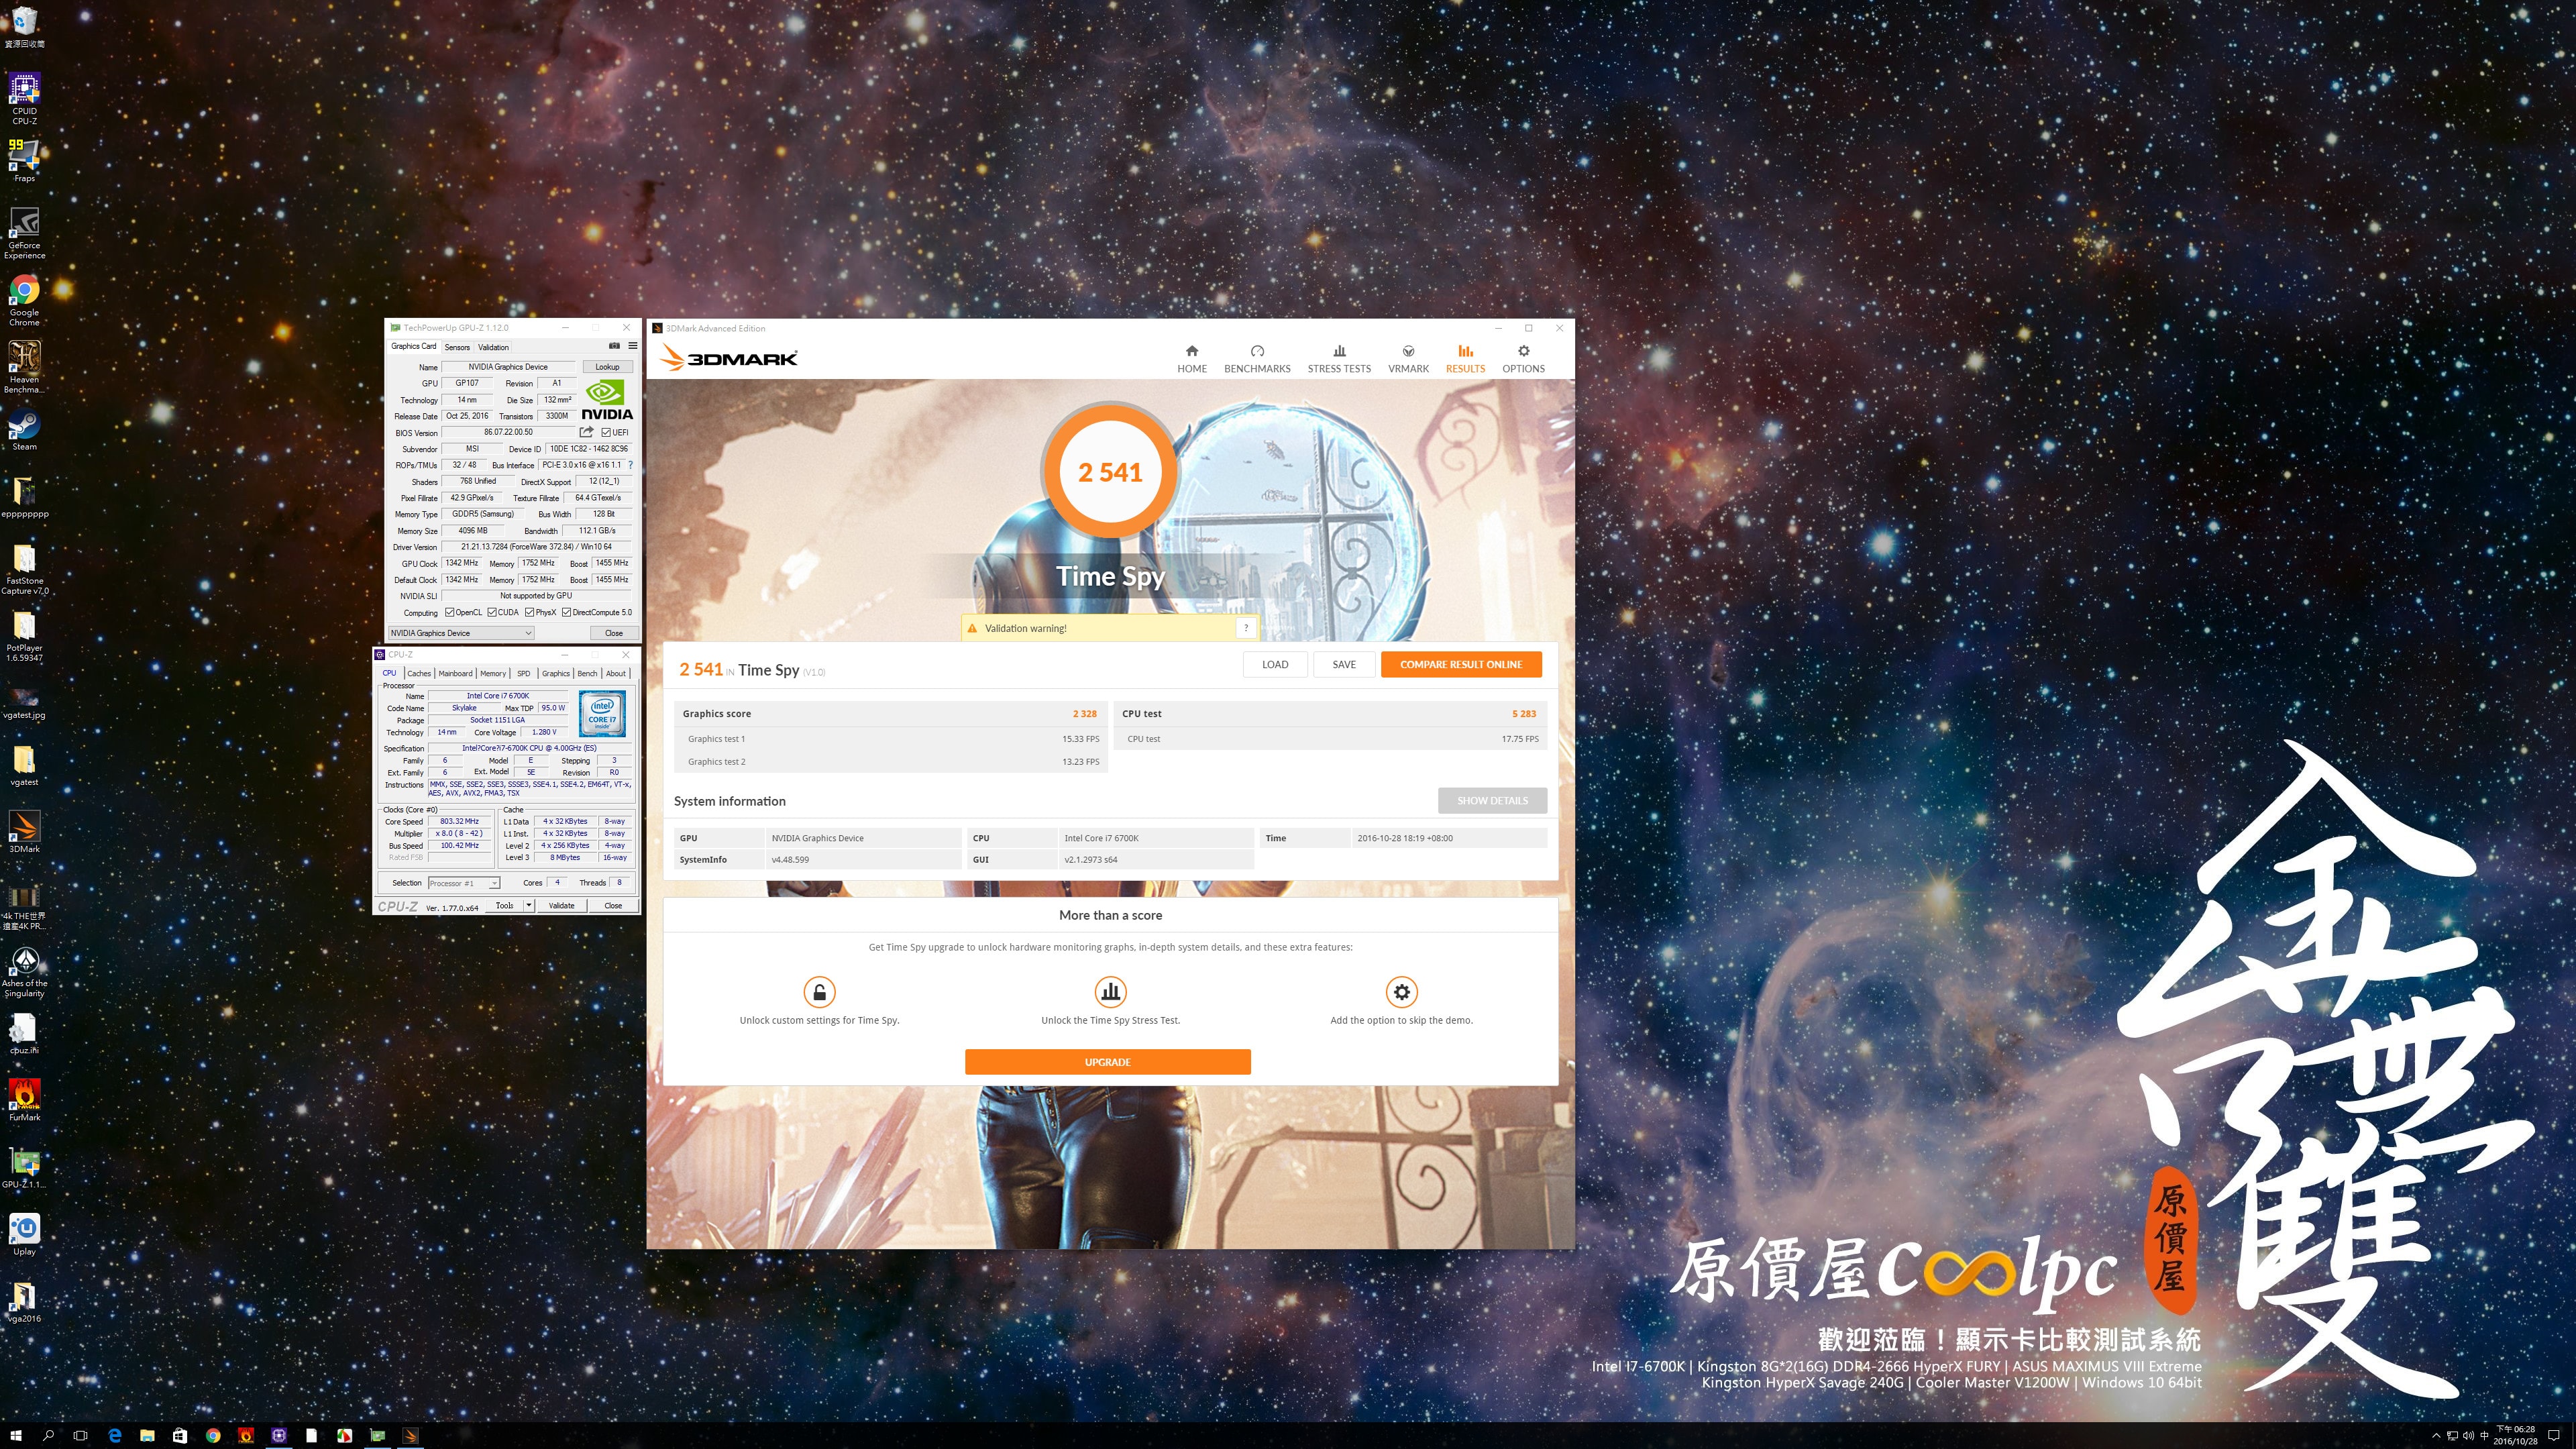2576x1449 pixels.
Task: Click the validation warning help question mark
Action: coord(1246,628)
